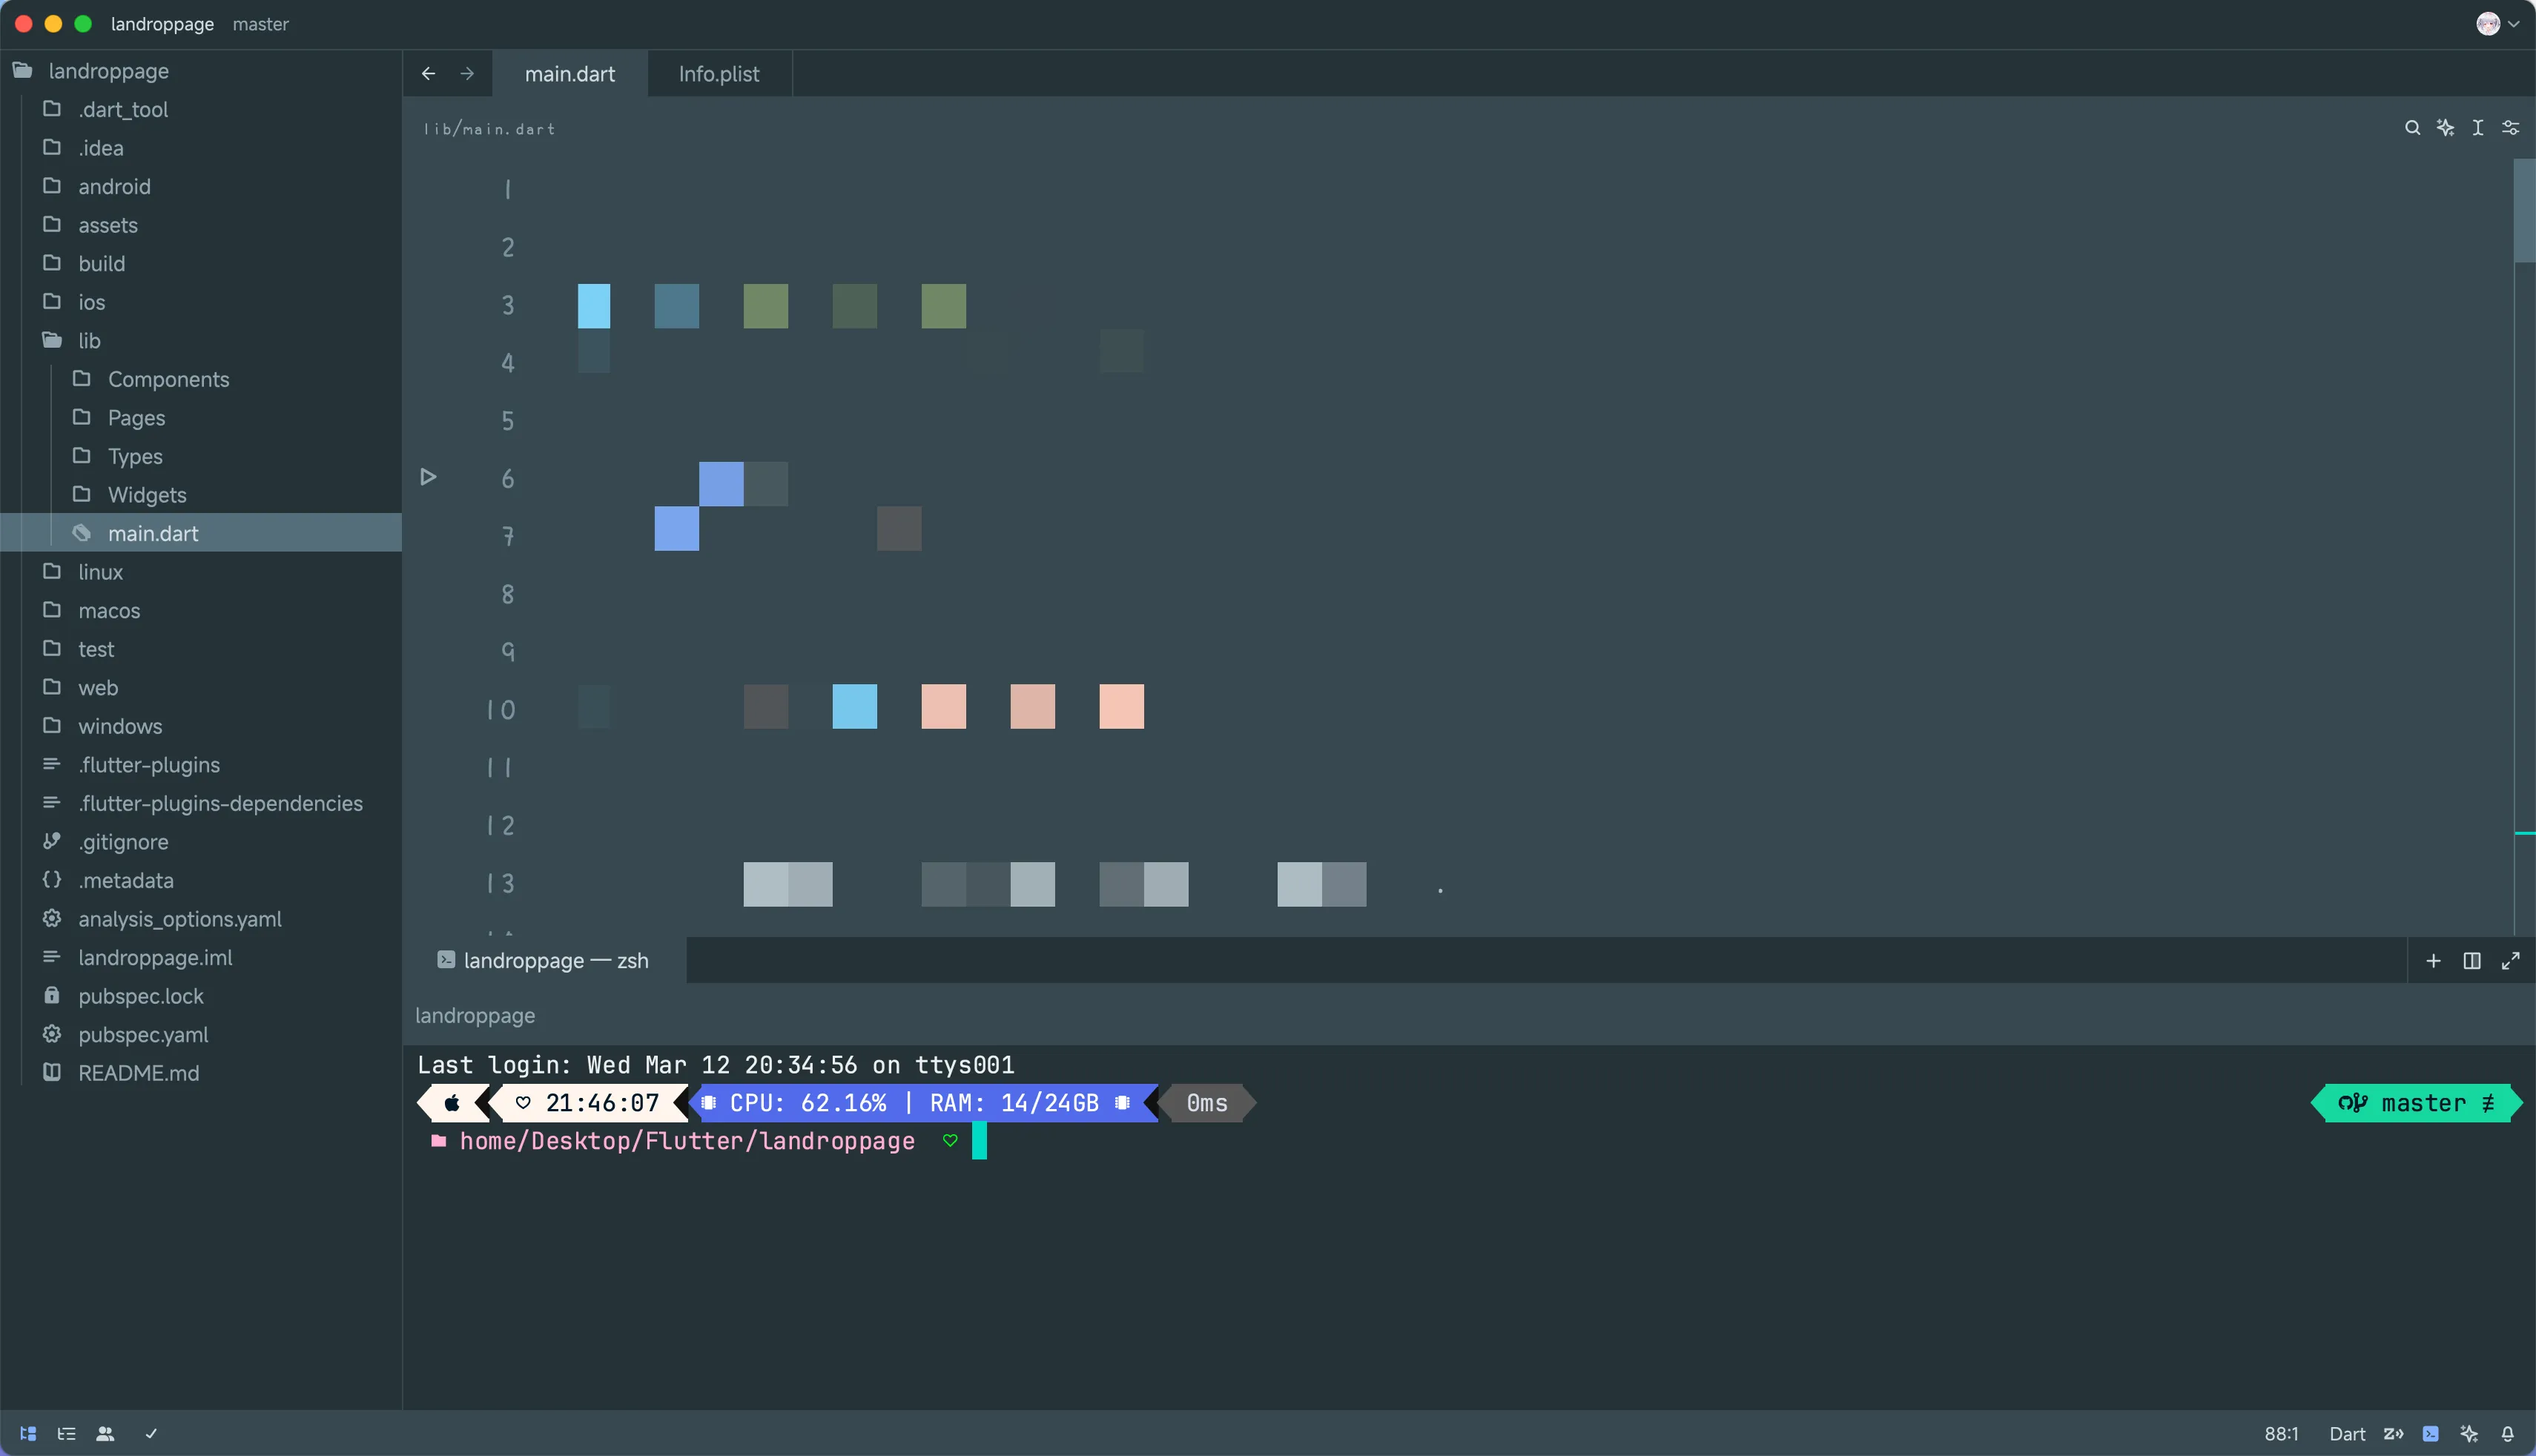The height and width of the screenshot is (1456, 2536).
Task: Expand the .idea folder
Action: tap(201, 148)
